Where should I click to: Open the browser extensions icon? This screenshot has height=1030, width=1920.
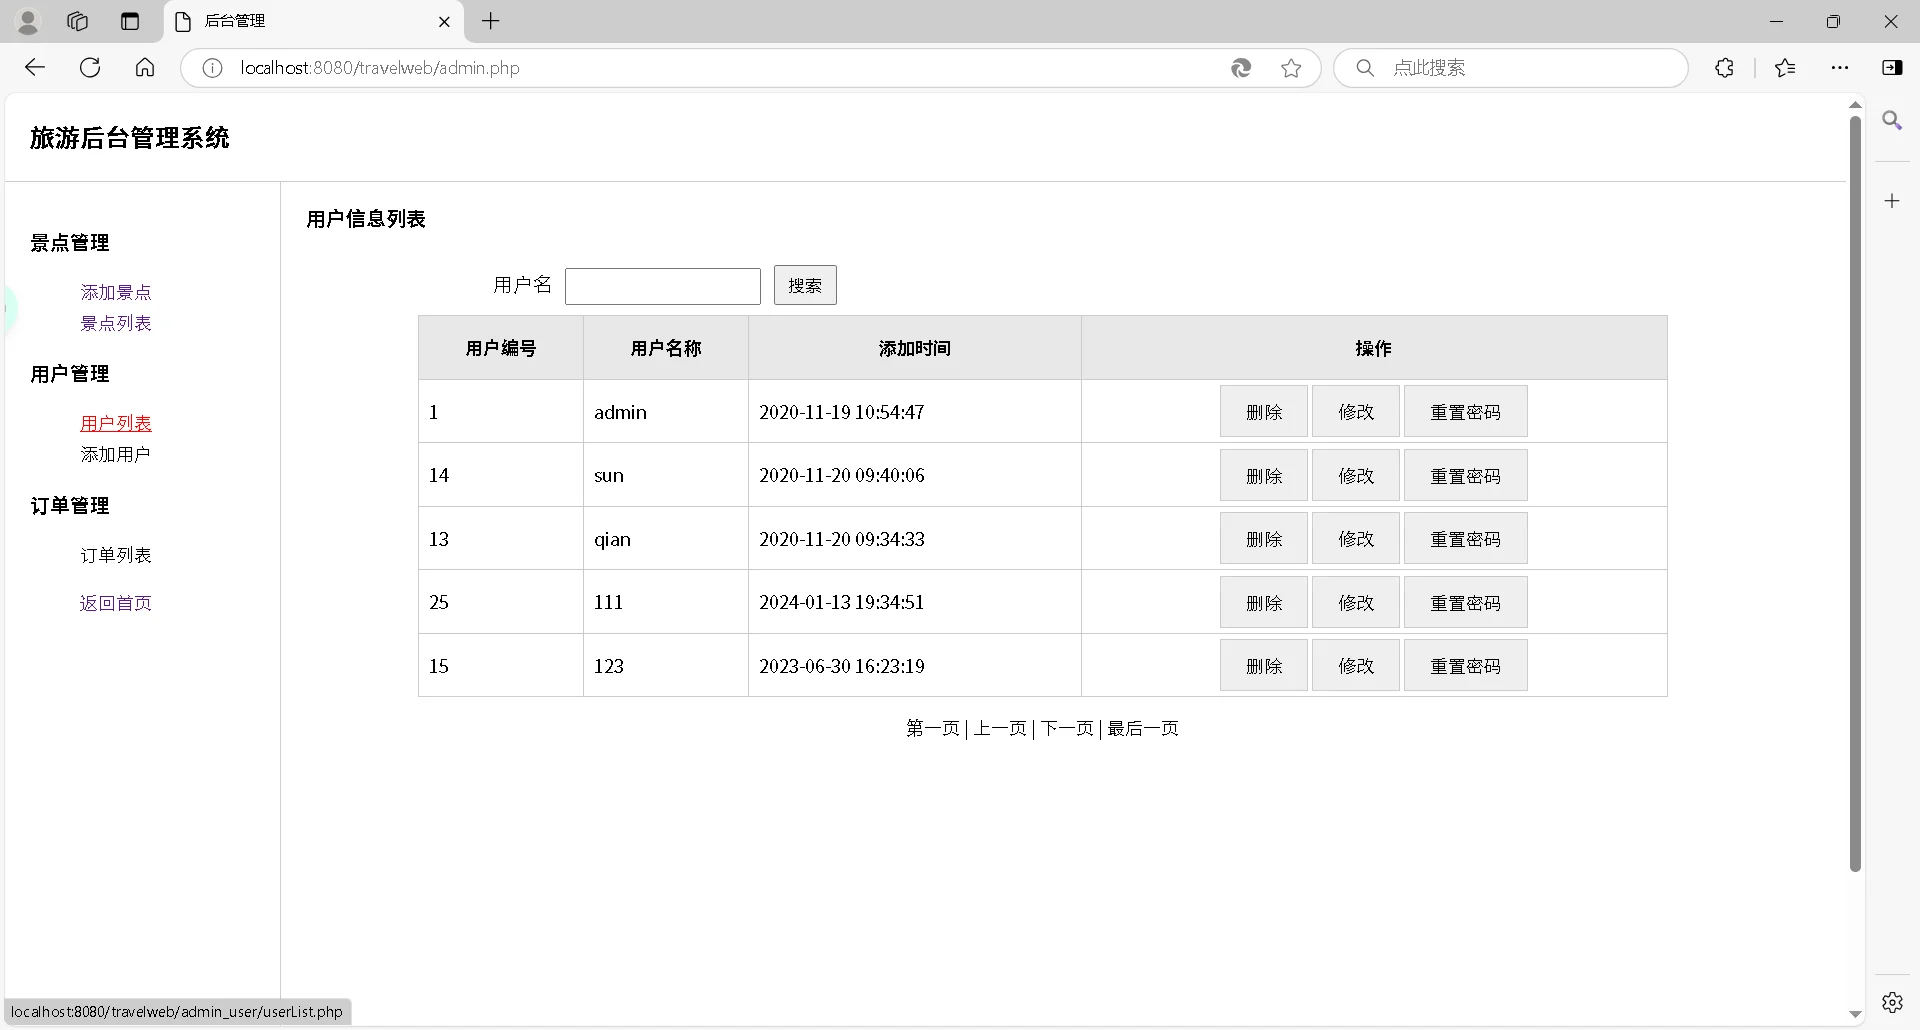(1724, 68)
